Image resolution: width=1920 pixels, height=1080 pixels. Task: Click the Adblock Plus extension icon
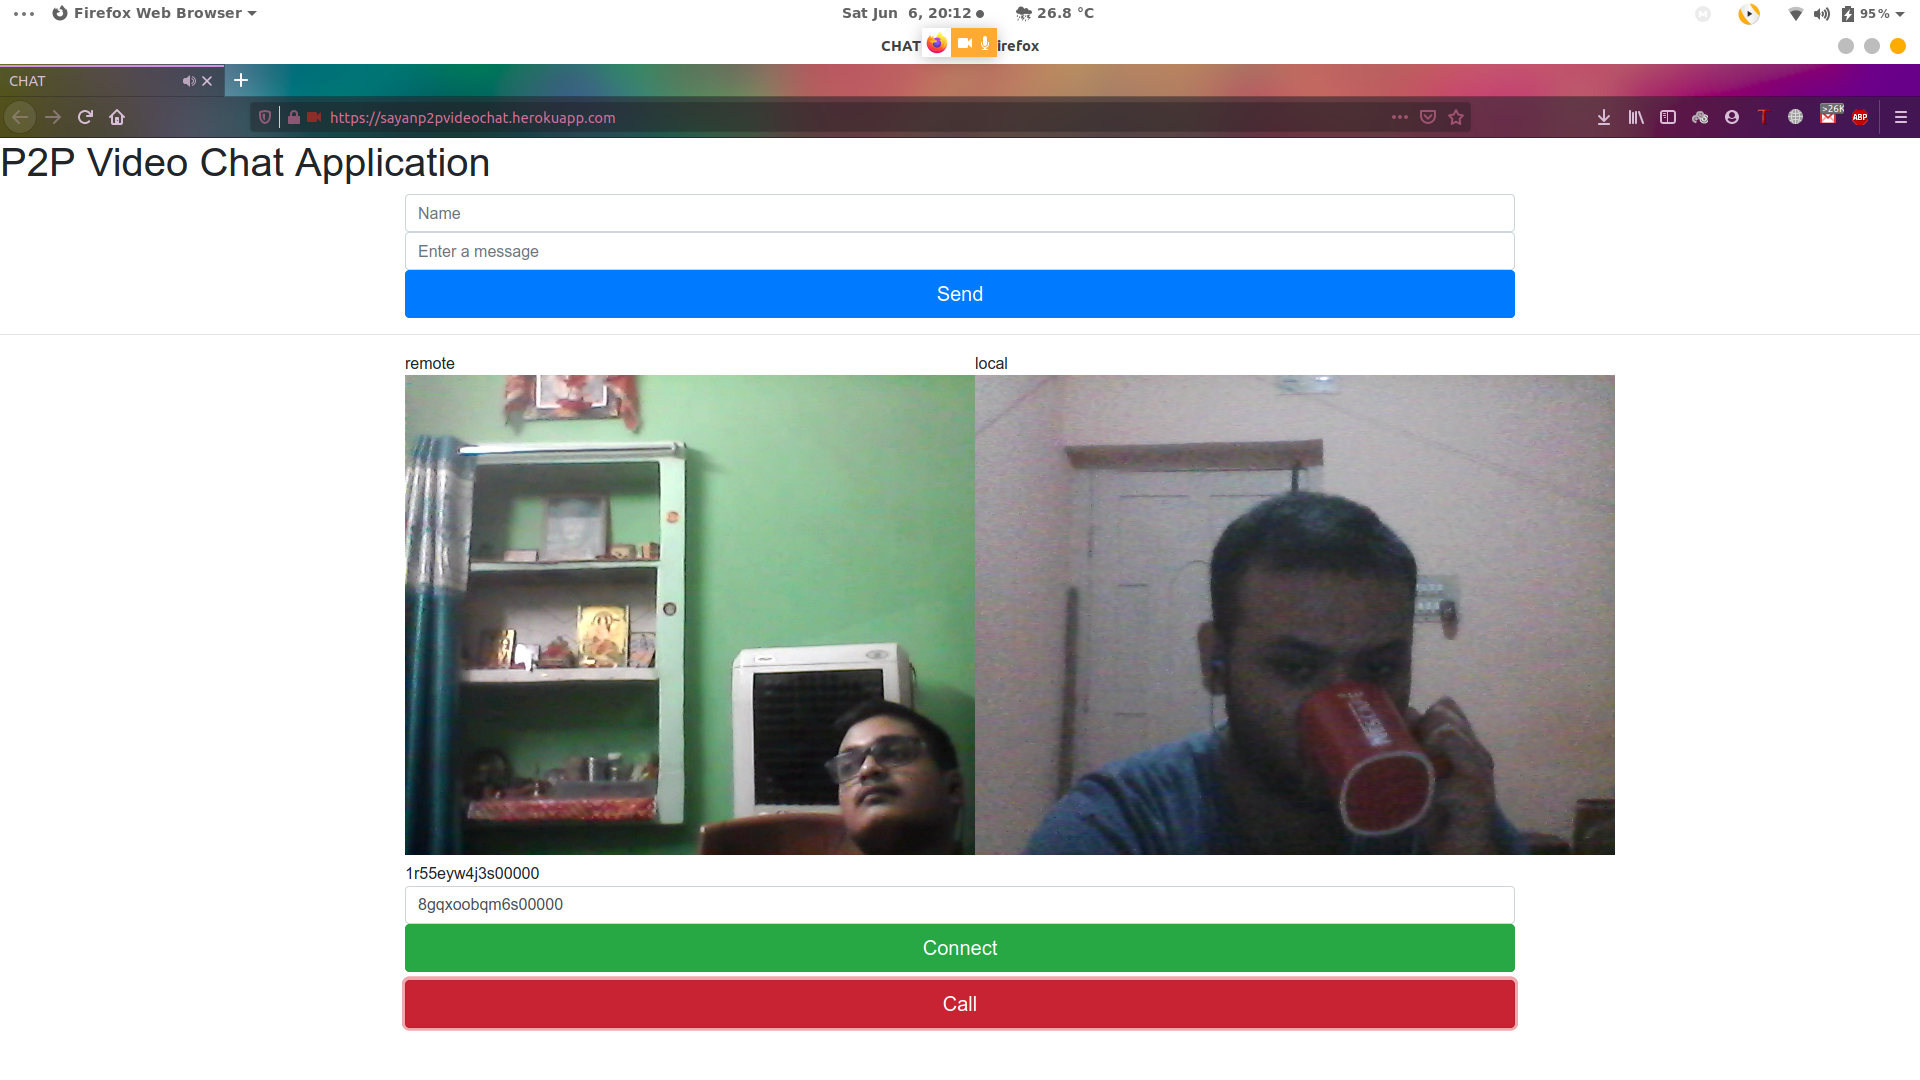1859,117
